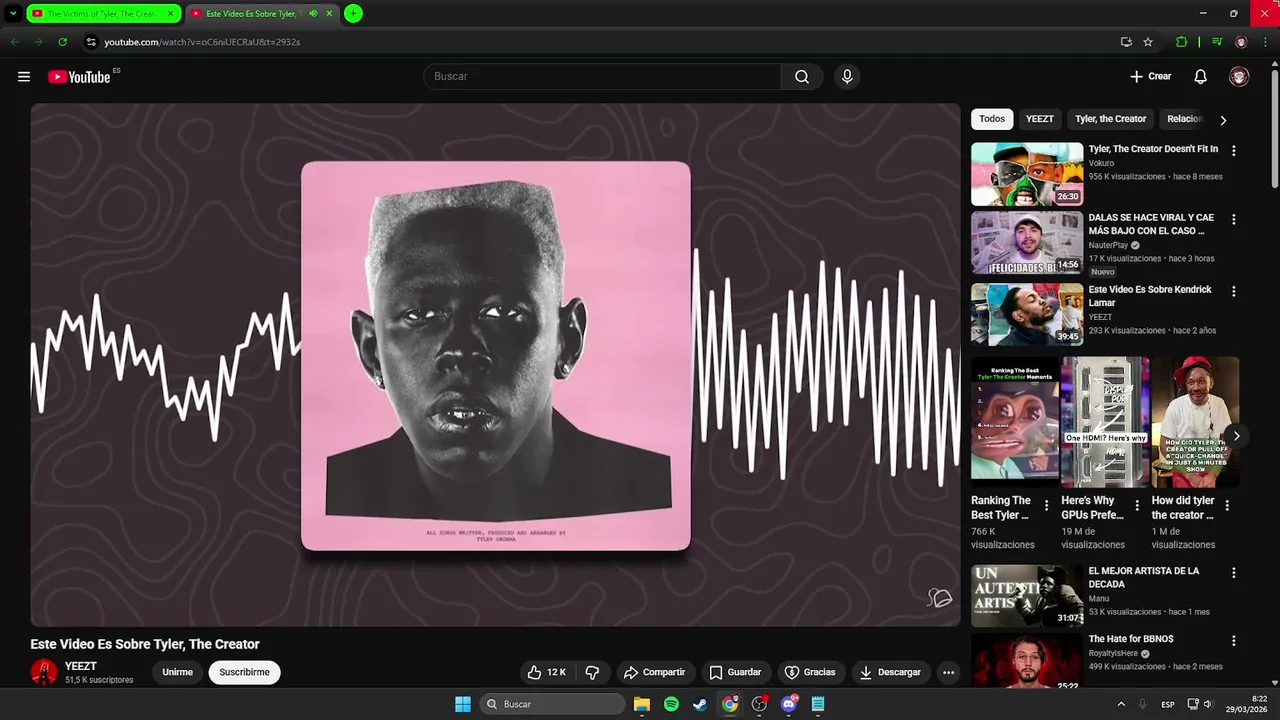Open browser extensions puzzle icon
The image size is (1280, 720).
[1182, 42]
